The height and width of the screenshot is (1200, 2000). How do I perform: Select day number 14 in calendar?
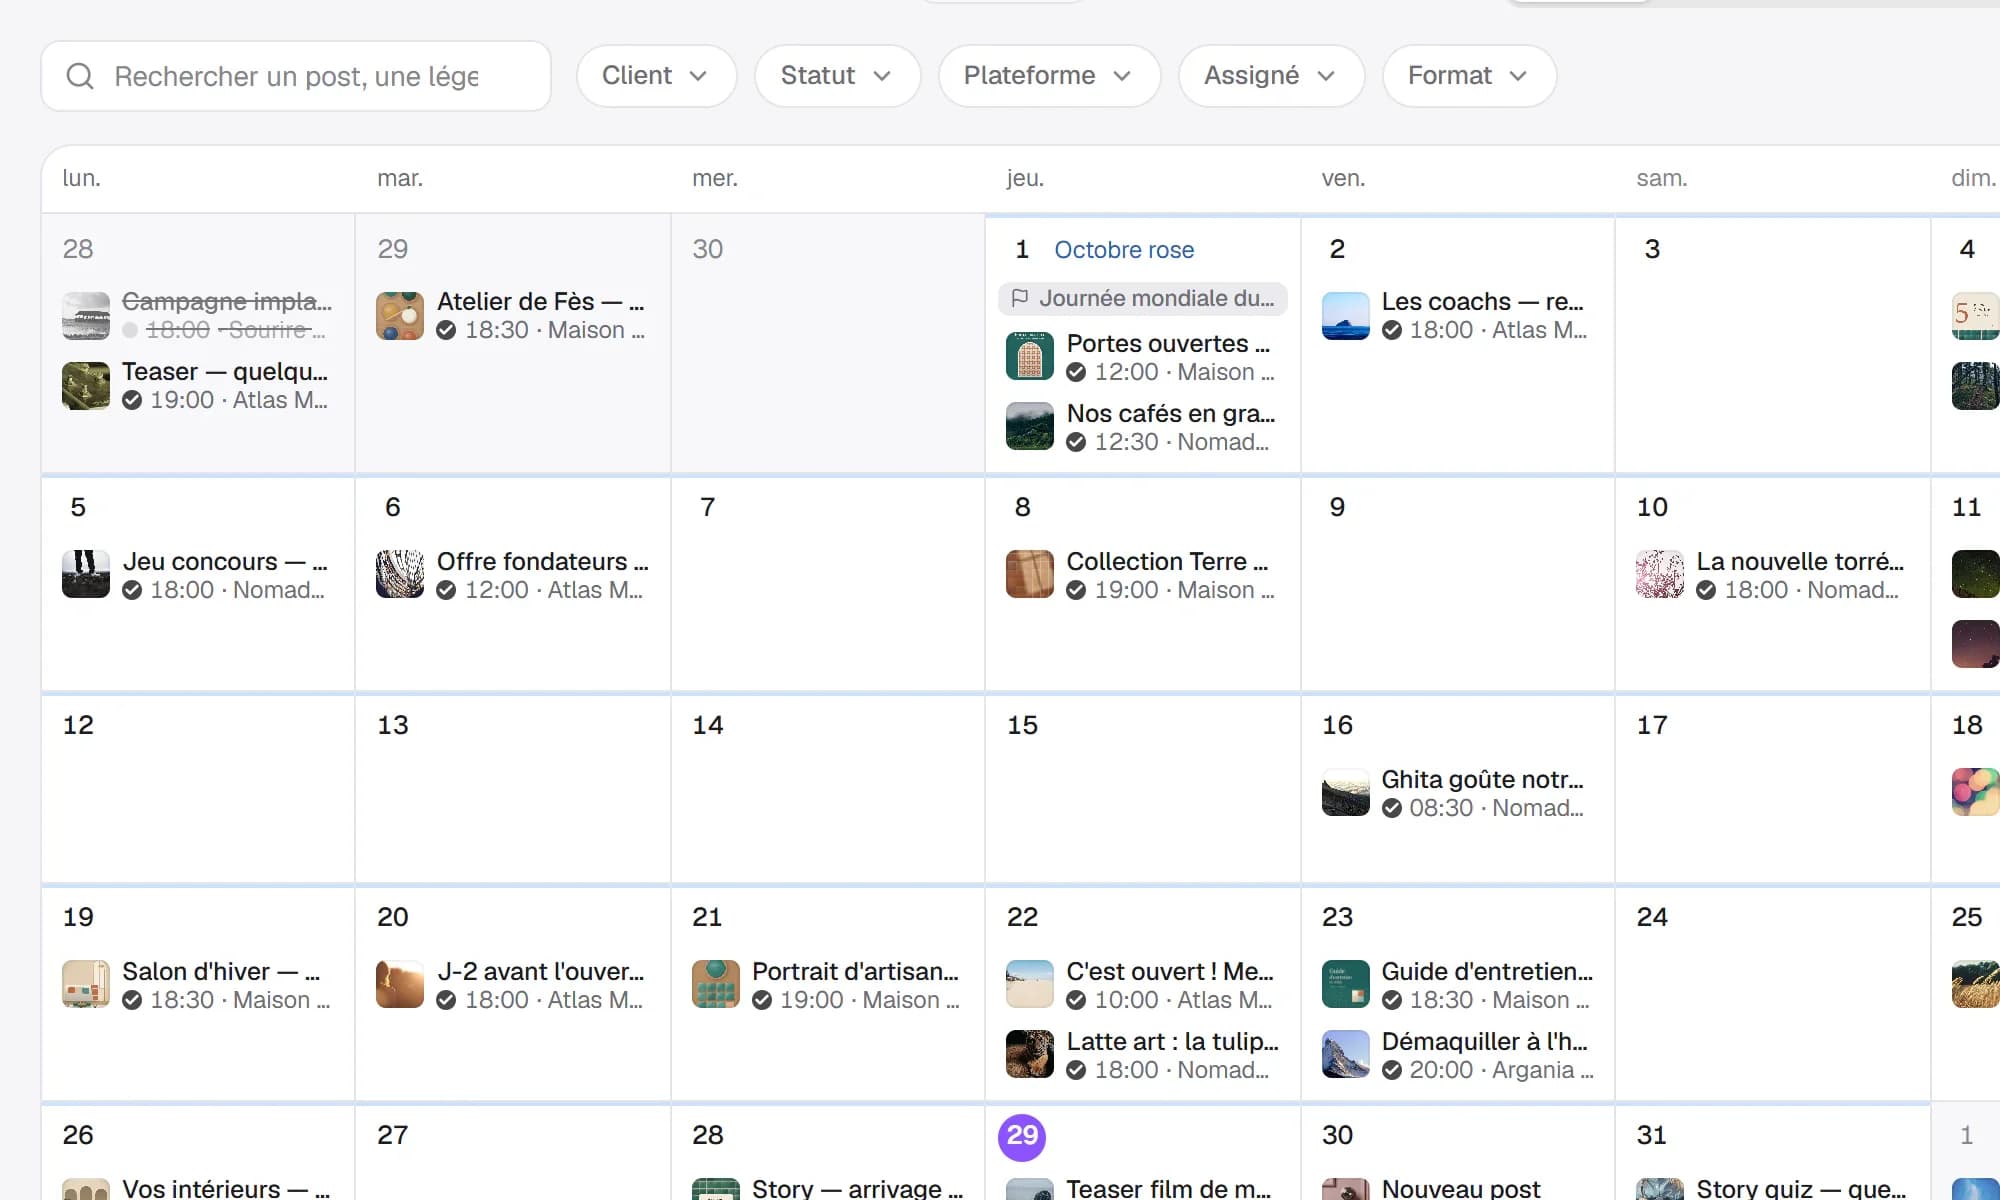(708, 725)
